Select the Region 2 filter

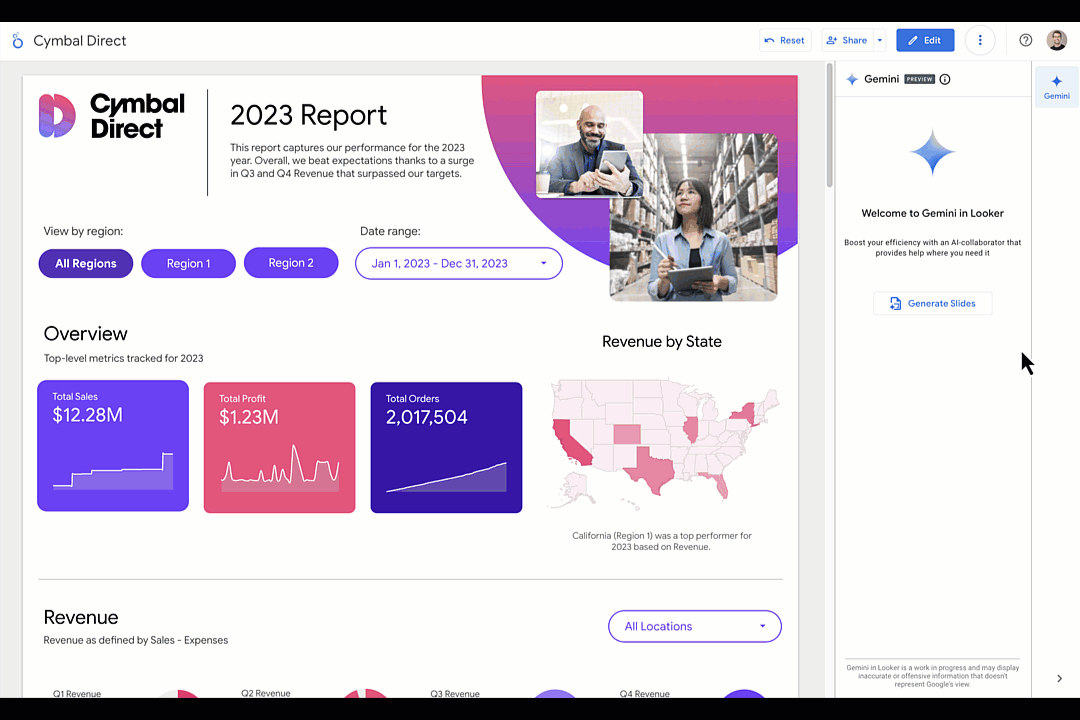pos(291,263)
